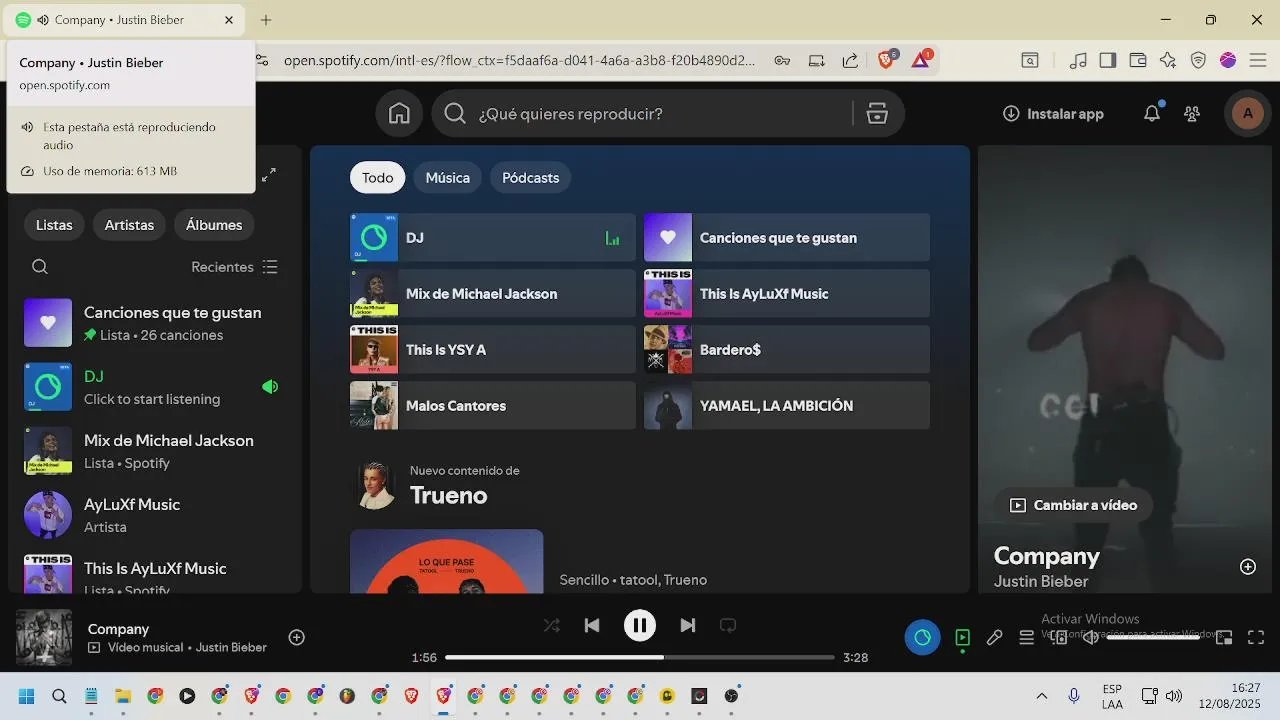Click the Instalar app download icon
This screenshot has height=720, width=1280.
click(x=1011, y=114)
